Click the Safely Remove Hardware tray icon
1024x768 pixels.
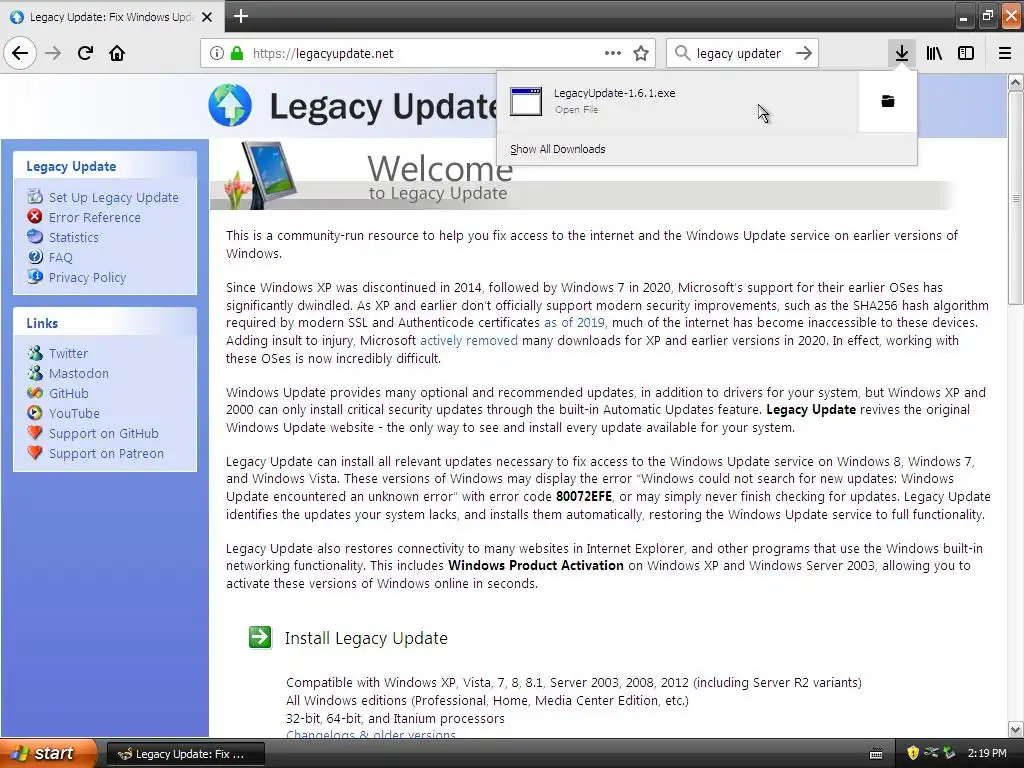pos(950,754)
